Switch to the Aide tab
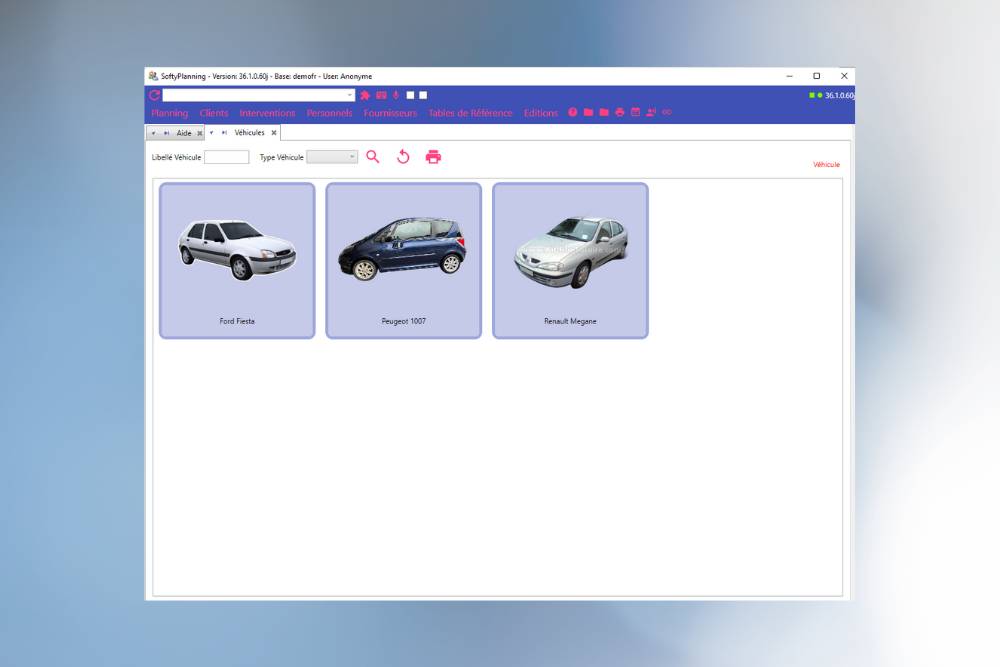Screen dimensions: 1000x667 184,133
